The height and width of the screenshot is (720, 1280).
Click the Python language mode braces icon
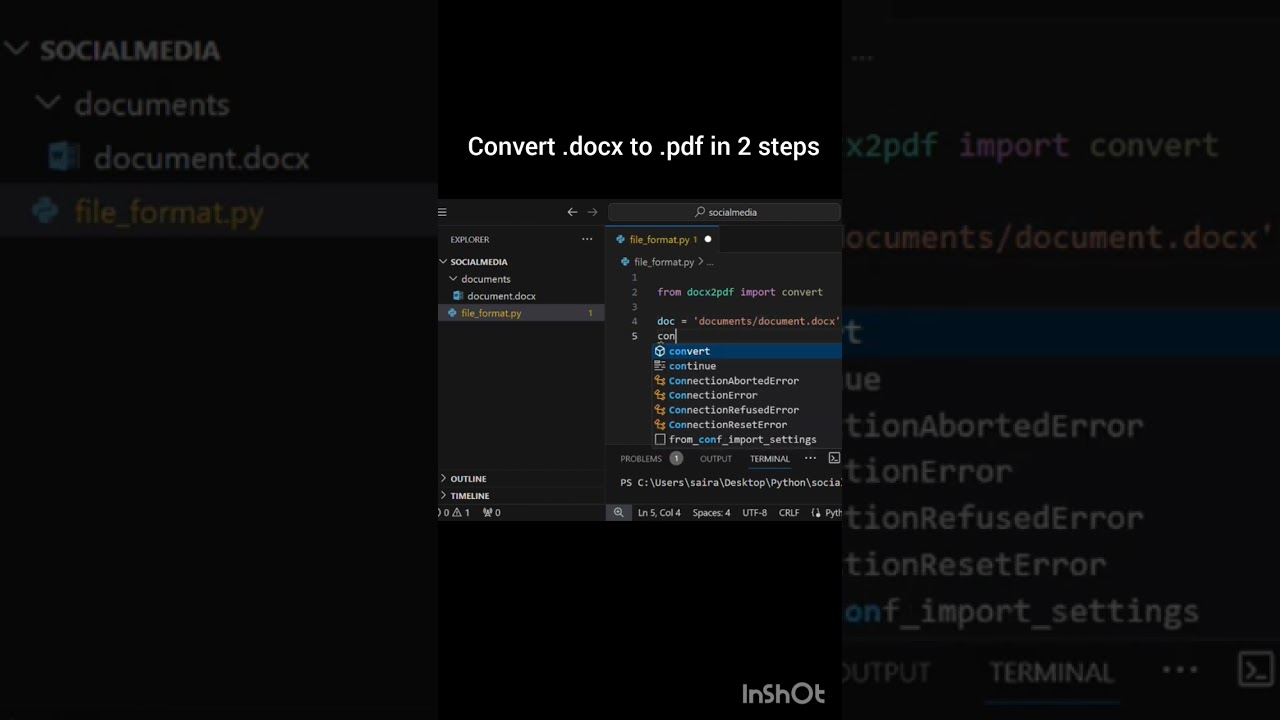[x=816, y=512]
